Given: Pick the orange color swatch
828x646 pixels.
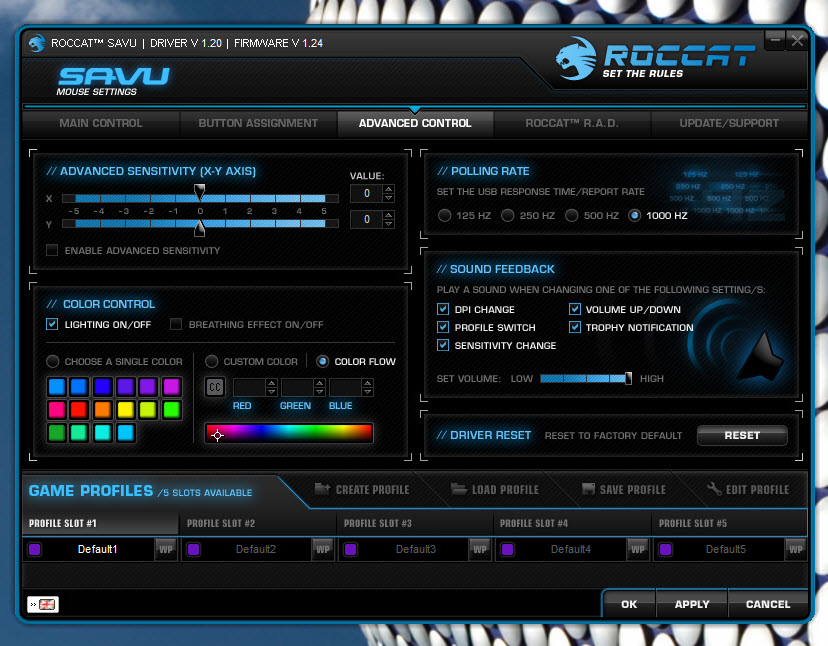Looking at the screenshot, I should coord(102,409).
